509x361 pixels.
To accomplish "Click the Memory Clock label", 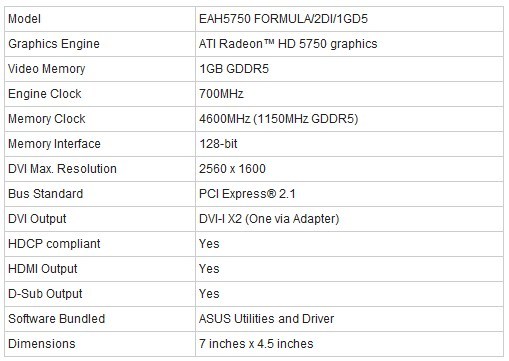I will point(47,119).
